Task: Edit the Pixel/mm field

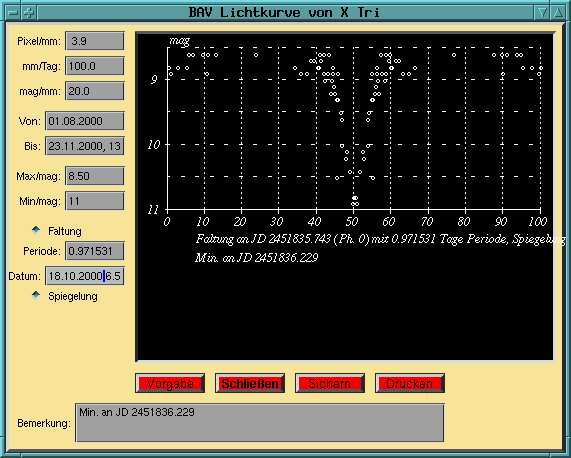Action: [x=95, y=41]
